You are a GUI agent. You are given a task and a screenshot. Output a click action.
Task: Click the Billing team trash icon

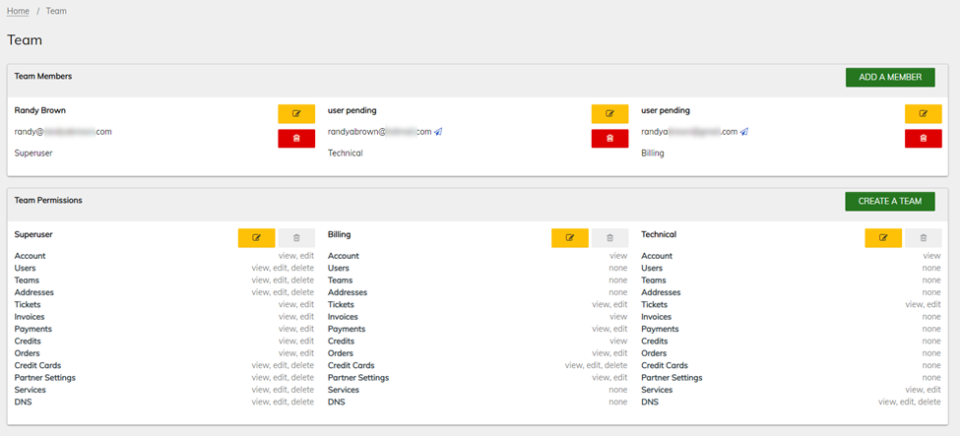[609, 238]
